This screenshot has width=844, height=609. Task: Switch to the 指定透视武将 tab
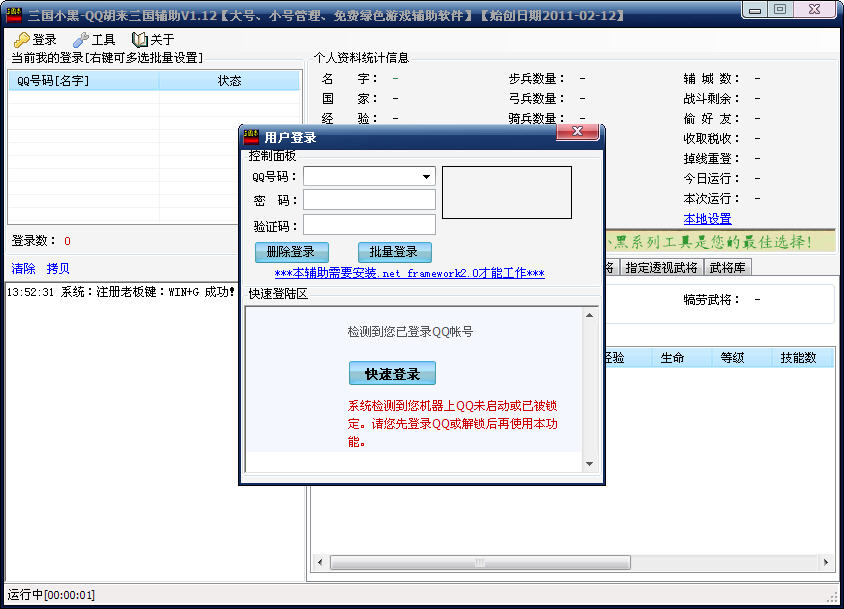[x=661, y=268]
